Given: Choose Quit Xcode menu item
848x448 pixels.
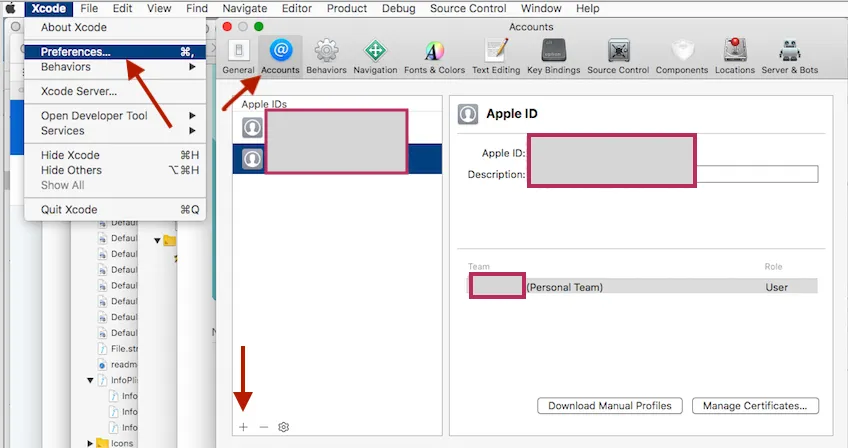Looking at the screenshot, I should [x=115, y=209].
